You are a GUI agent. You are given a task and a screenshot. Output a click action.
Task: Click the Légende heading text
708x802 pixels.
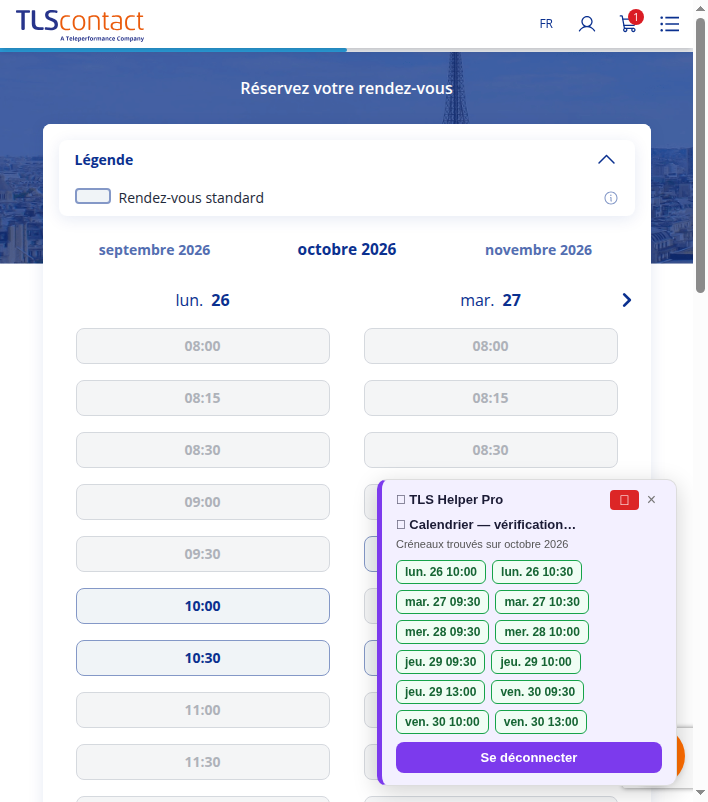(x=104, y=160)
